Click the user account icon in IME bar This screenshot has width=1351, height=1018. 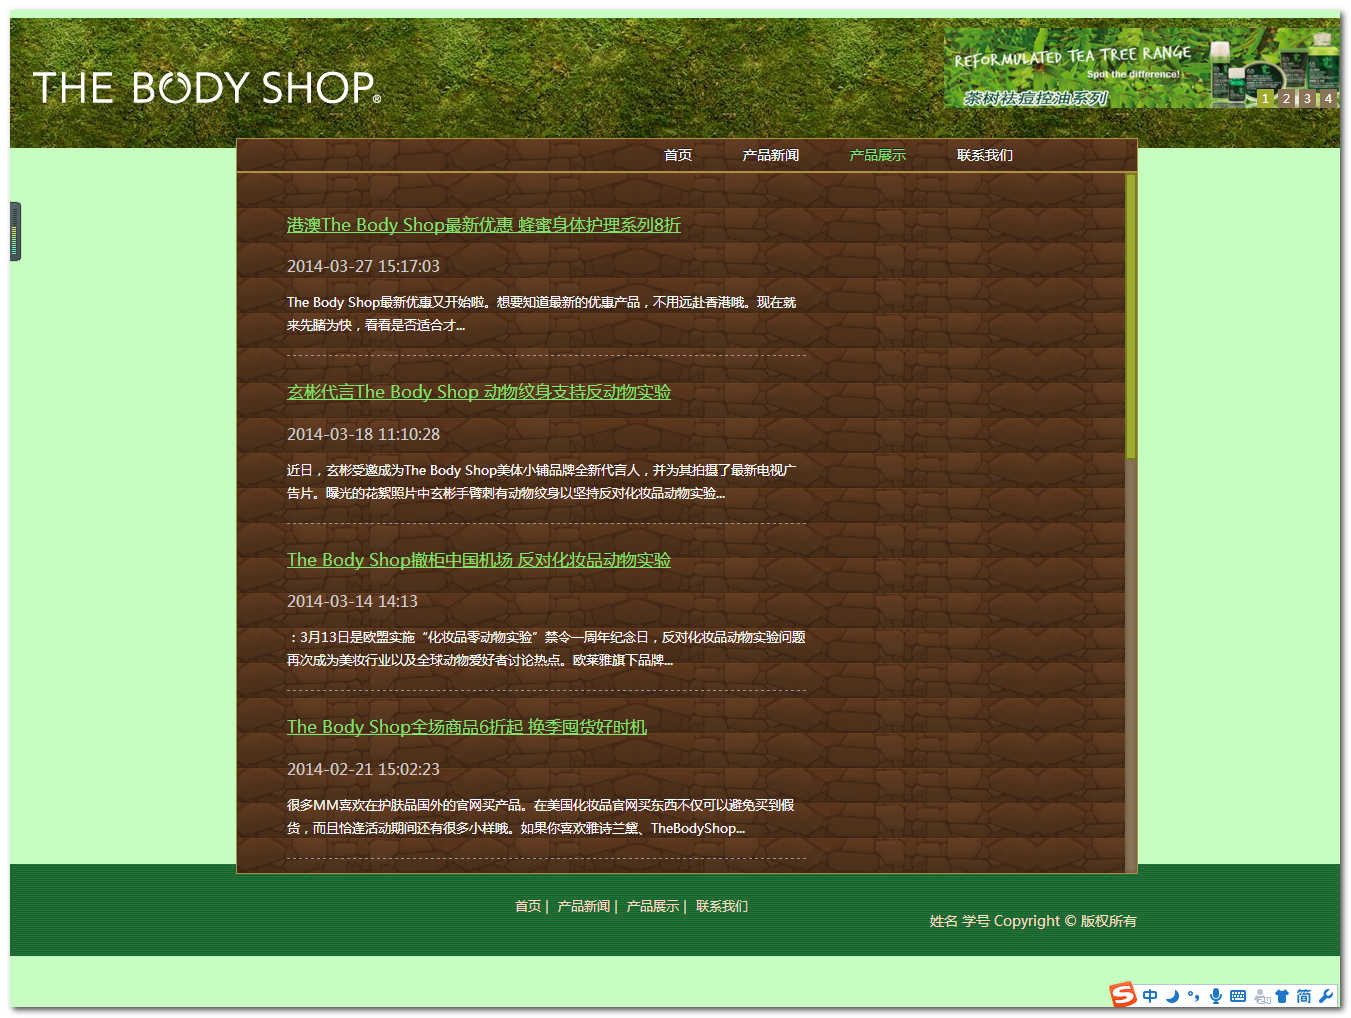1262,996
